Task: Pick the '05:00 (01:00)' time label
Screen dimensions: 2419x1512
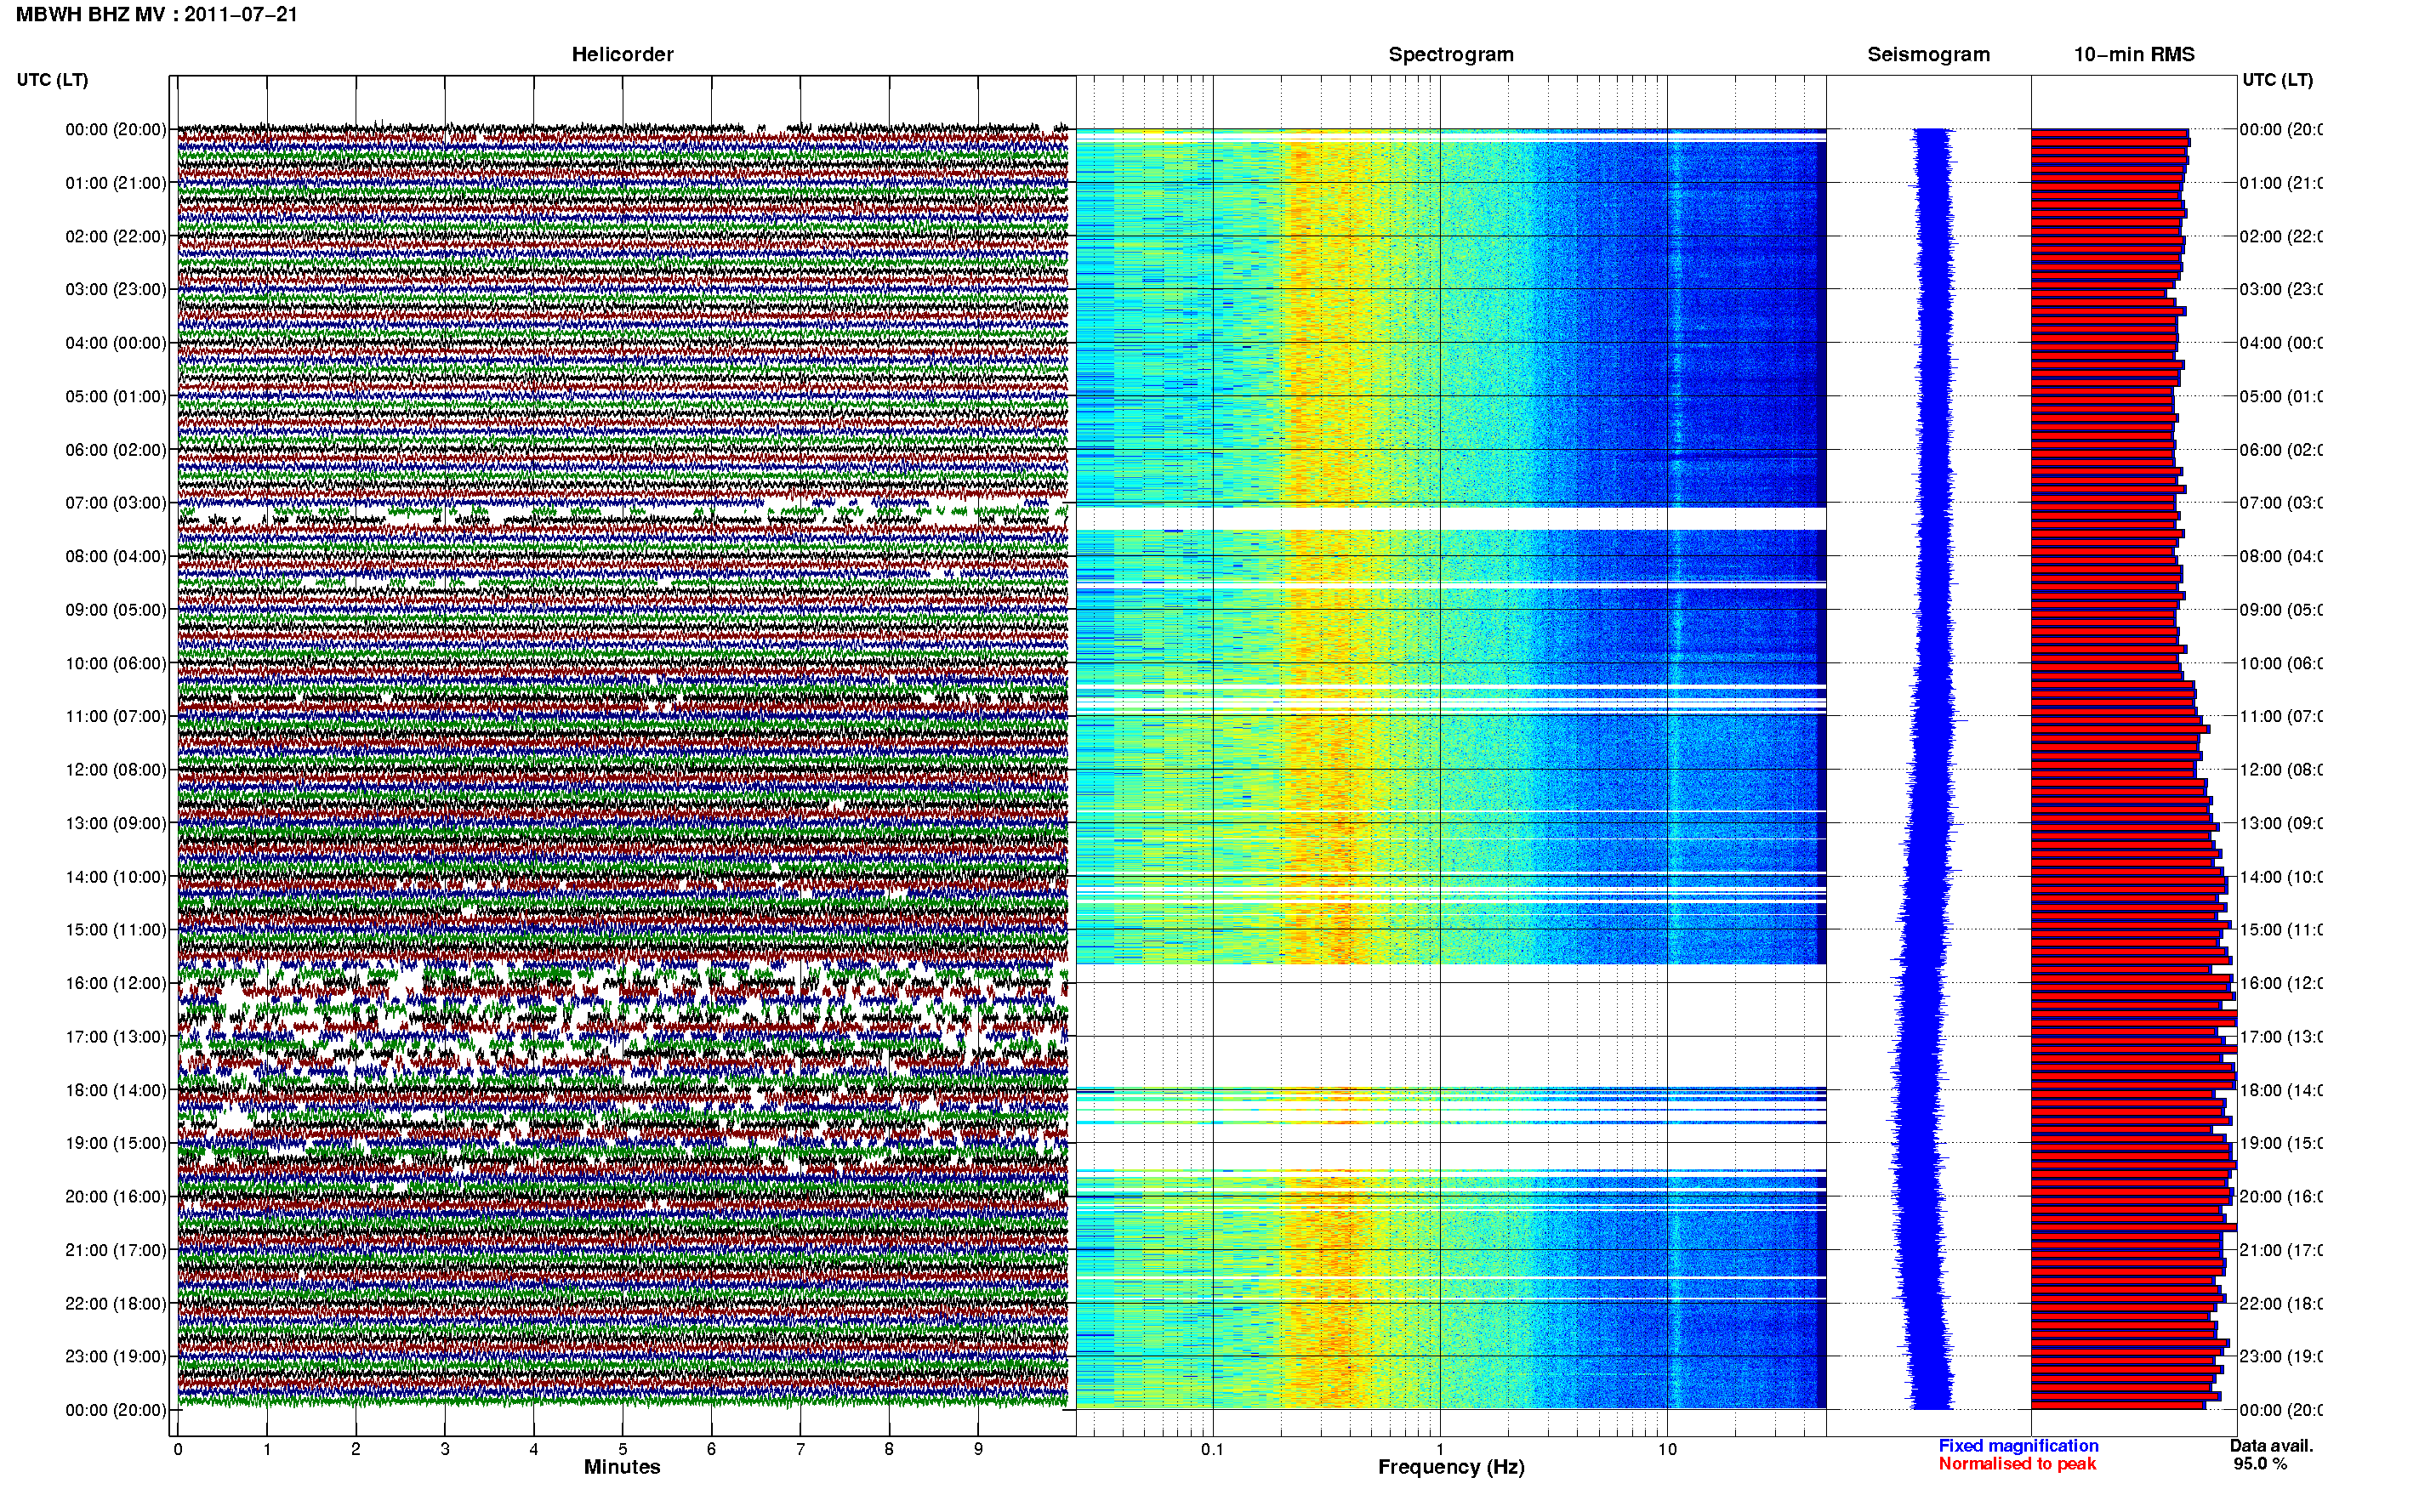Action: [x=116, y=396]
